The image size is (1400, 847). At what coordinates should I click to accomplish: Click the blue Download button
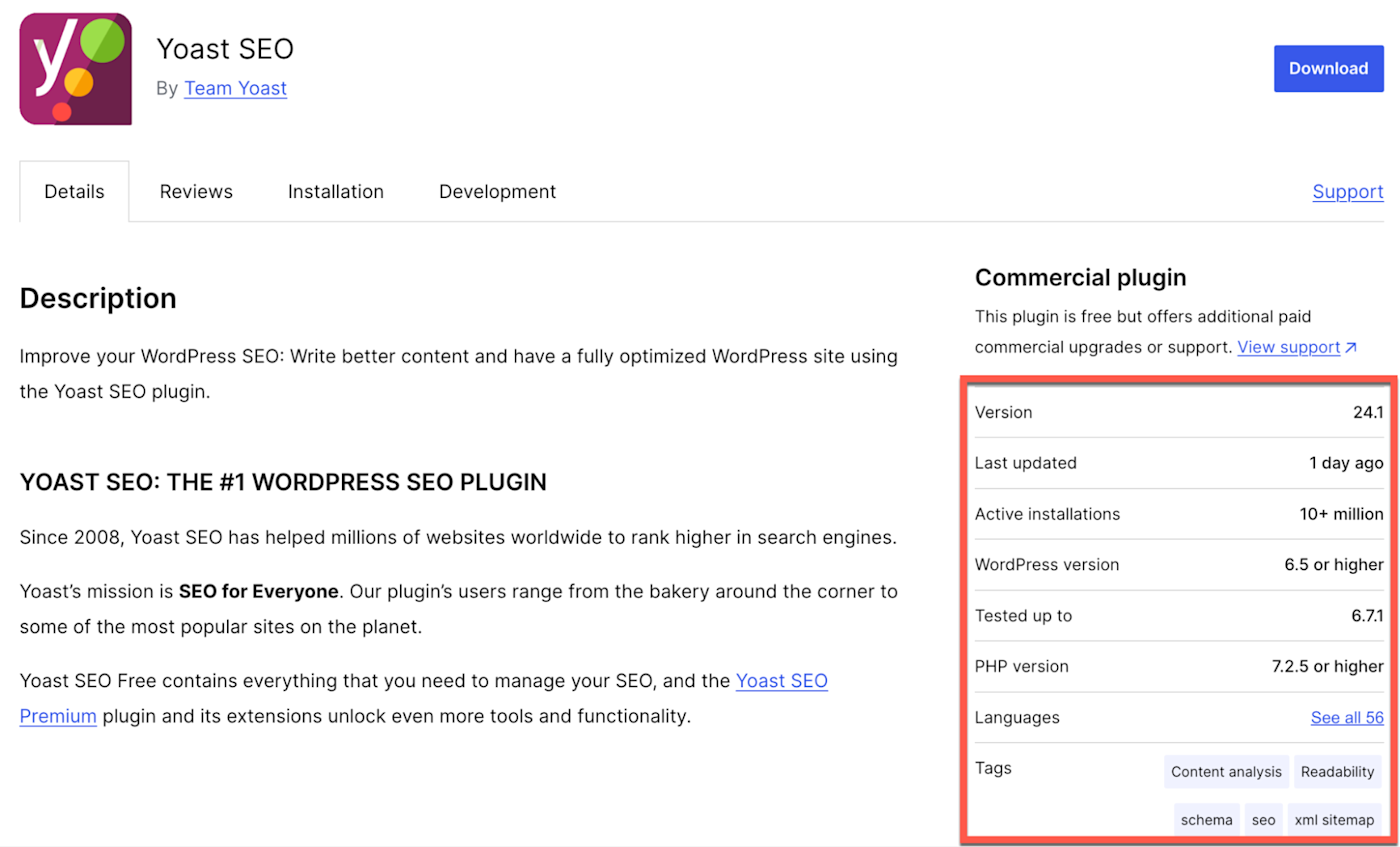(1328, 68)
